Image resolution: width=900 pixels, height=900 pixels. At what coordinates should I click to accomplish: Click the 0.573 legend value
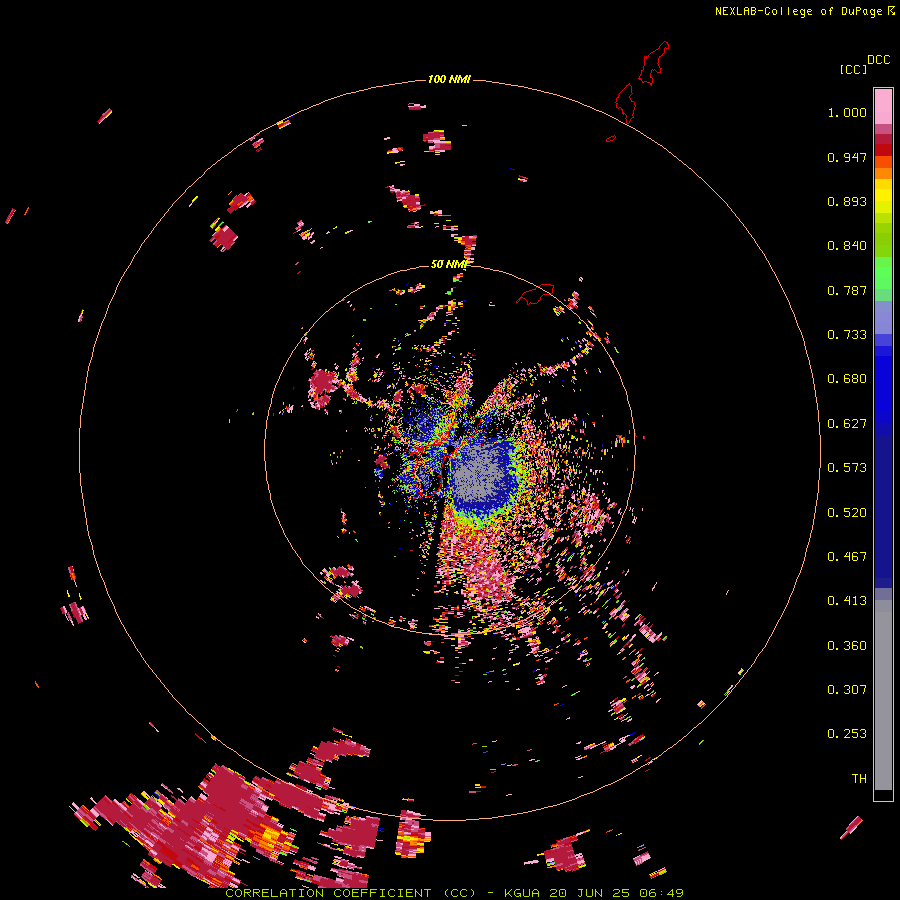(x=847, y=468)
